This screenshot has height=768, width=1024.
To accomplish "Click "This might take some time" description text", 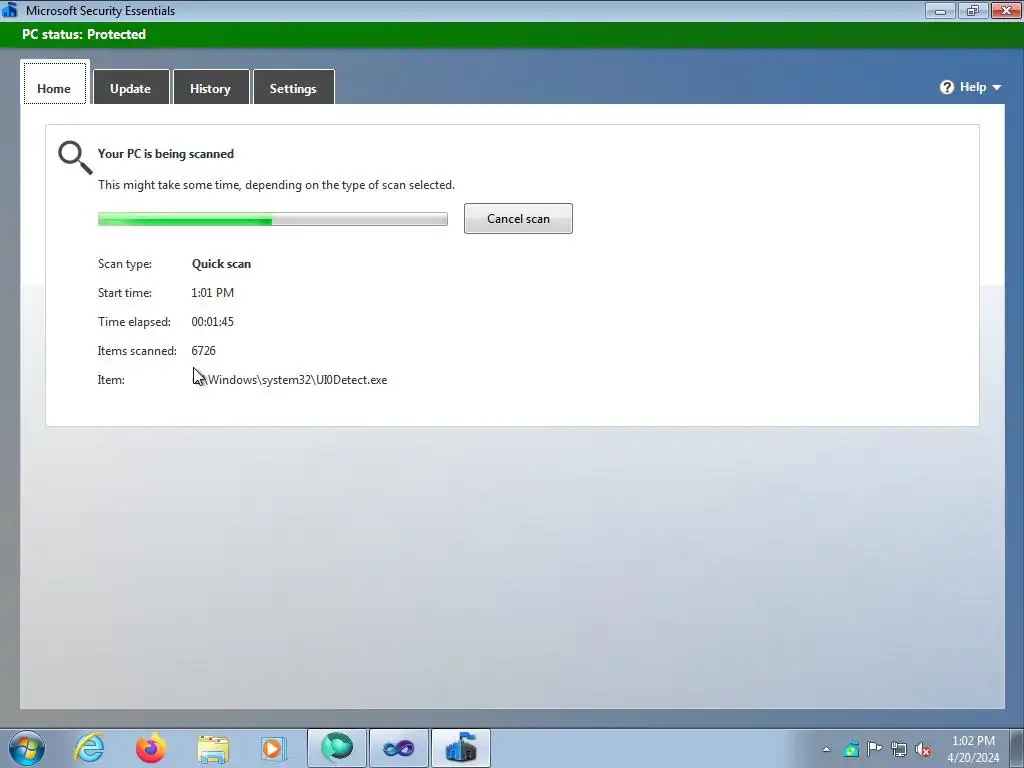I will click(x=276, y=185).
